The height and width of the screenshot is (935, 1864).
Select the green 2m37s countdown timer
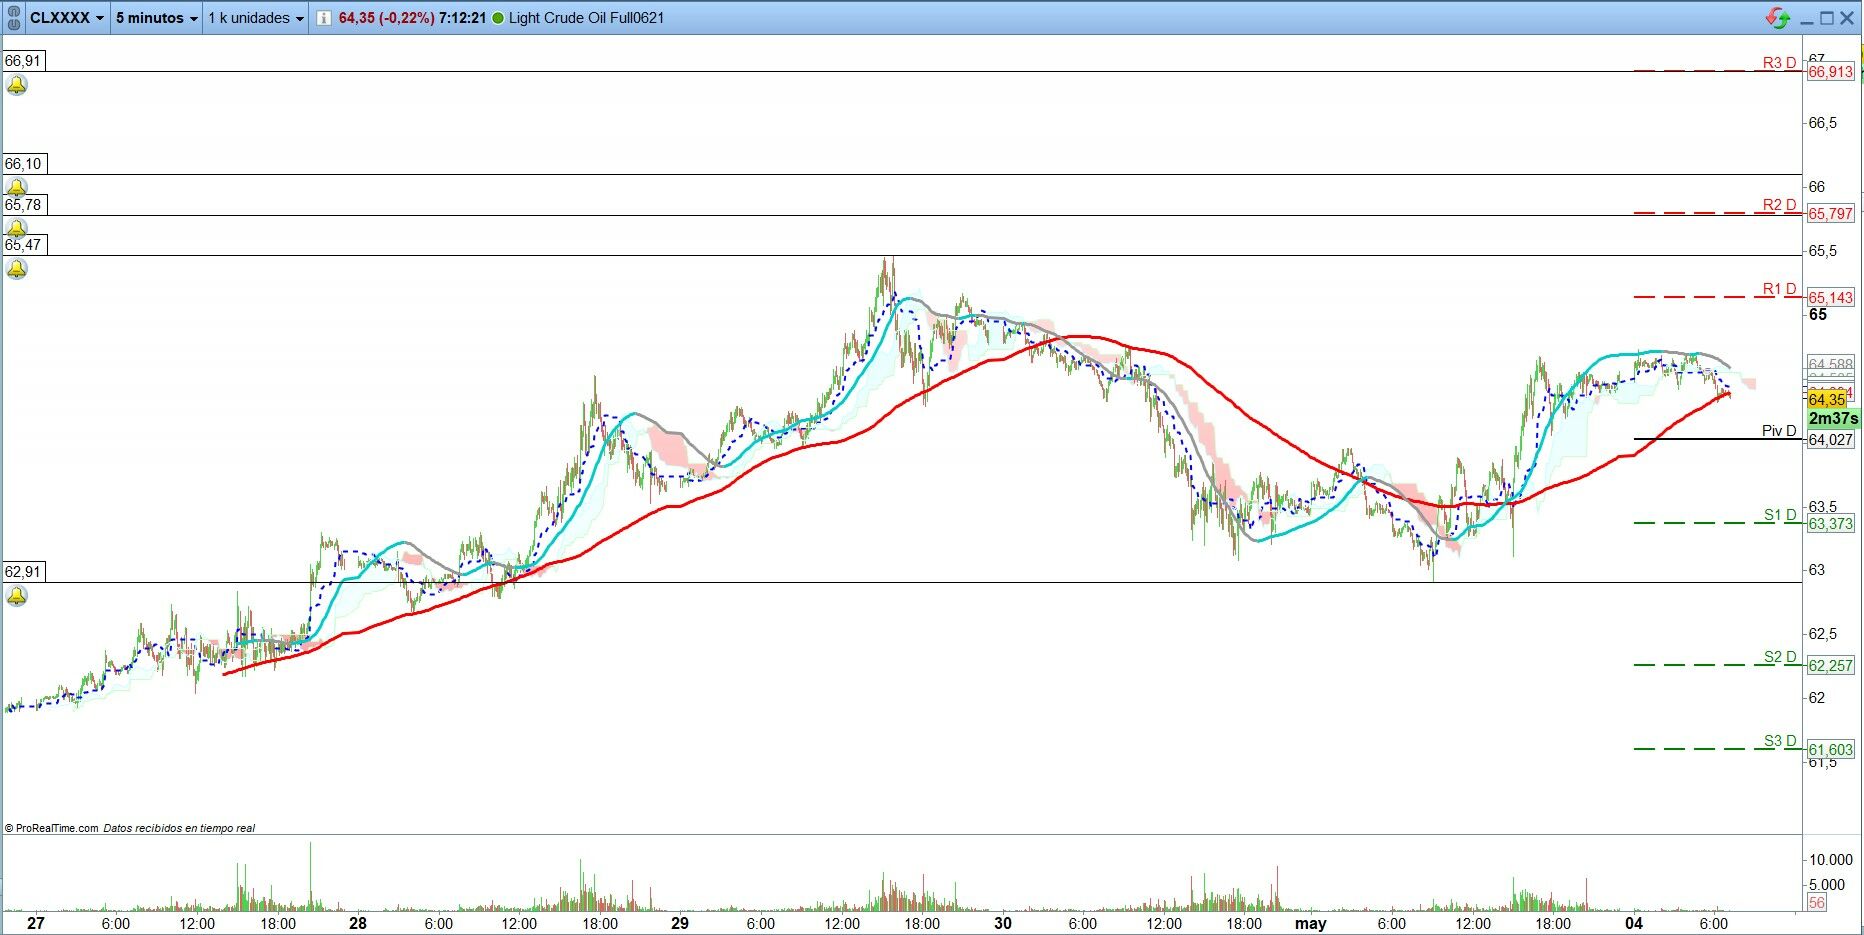pyautogui.click(x=1832, y=419)
